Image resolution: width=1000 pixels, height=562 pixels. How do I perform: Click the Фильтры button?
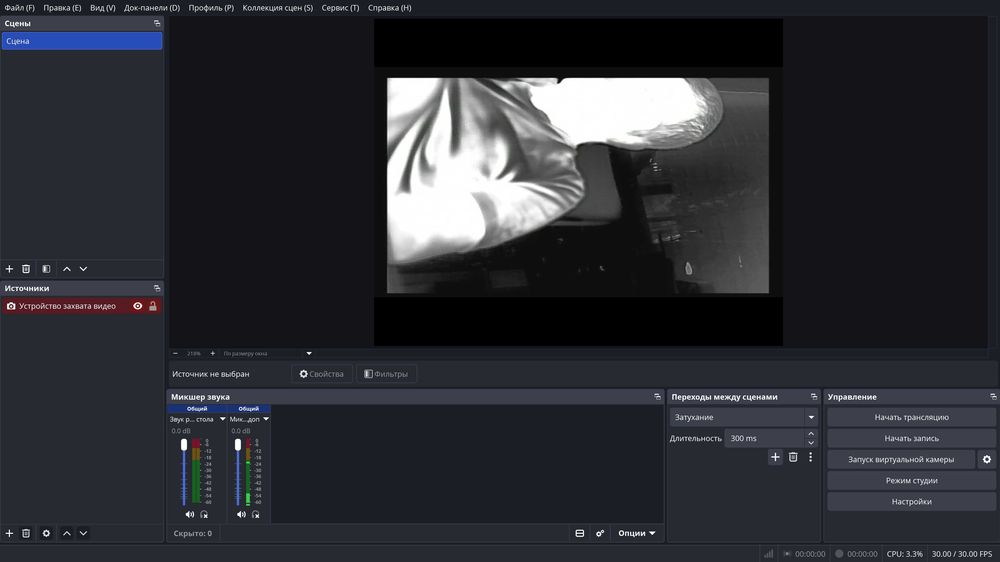pos(386,374)
